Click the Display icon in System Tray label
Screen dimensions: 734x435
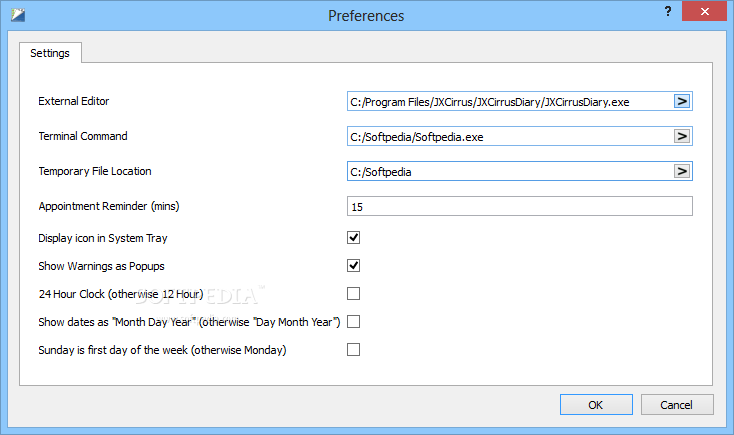tap(103, 238)
